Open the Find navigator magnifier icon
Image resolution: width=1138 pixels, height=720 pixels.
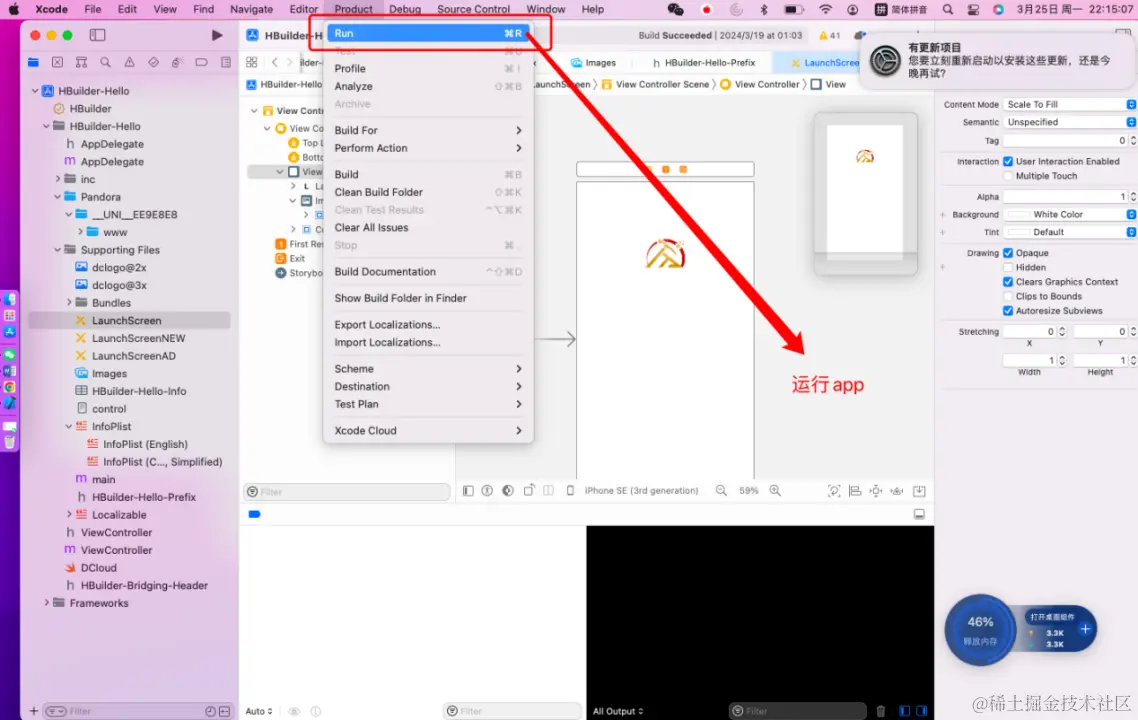pos(105,62)
